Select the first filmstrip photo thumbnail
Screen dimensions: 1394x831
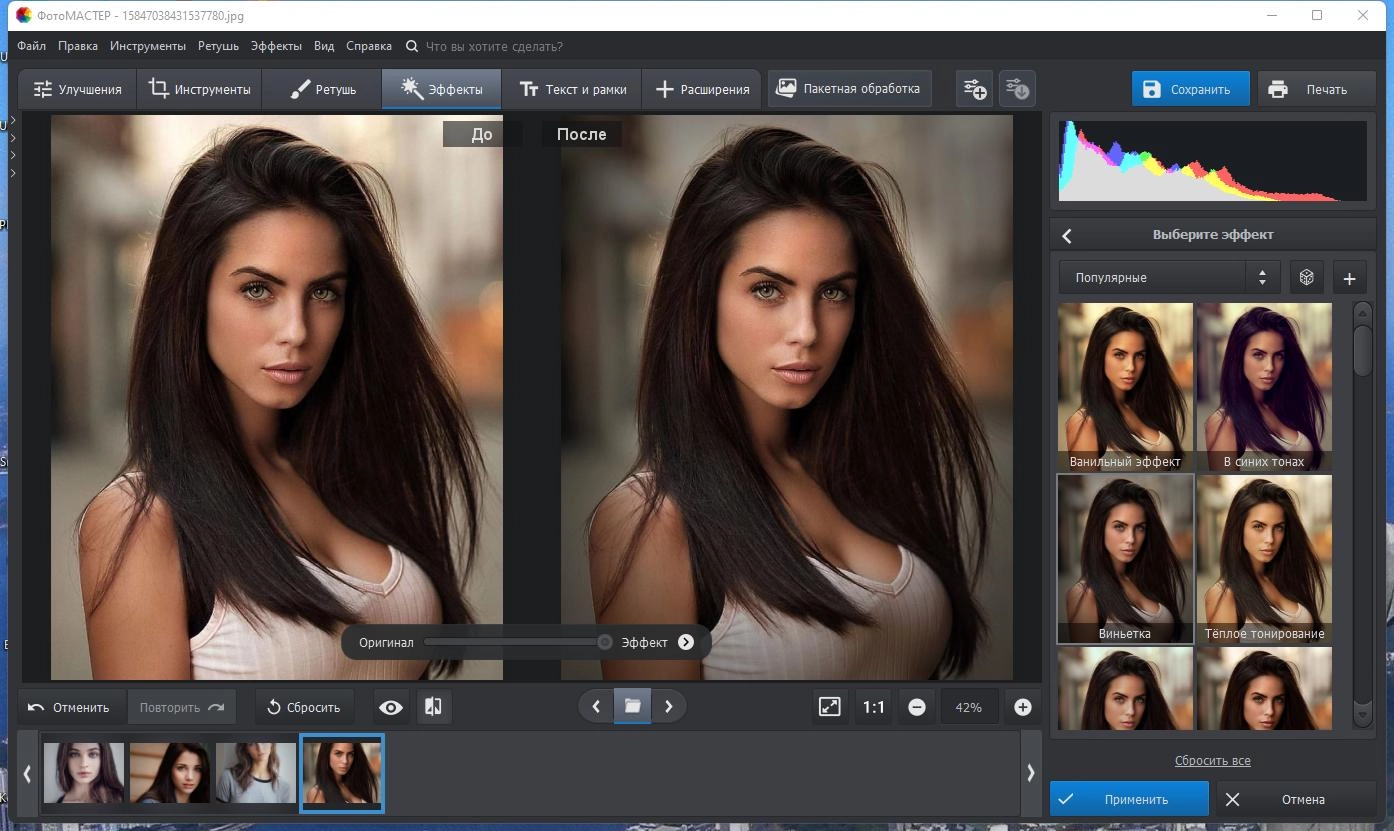click(84, 773)
